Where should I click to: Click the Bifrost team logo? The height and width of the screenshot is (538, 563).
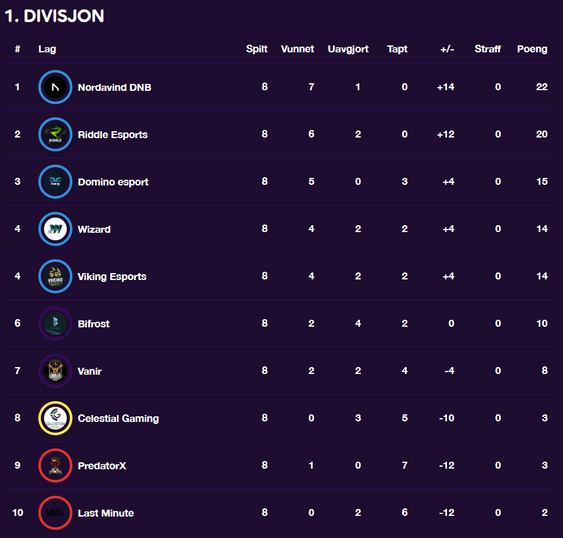[55, 324]
